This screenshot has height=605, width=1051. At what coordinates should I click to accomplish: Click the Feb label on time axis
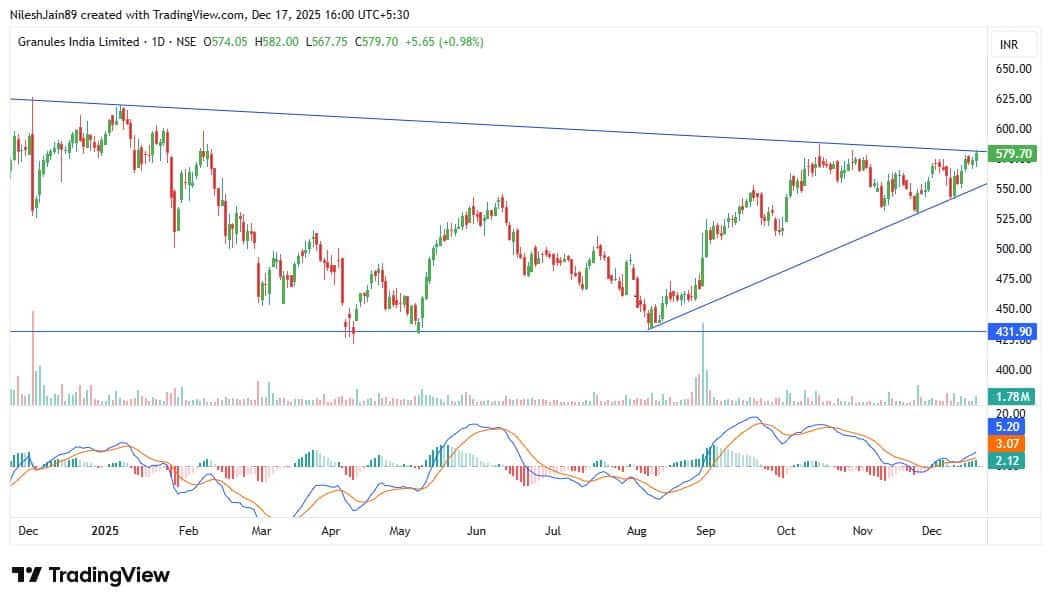click(188, 531)
